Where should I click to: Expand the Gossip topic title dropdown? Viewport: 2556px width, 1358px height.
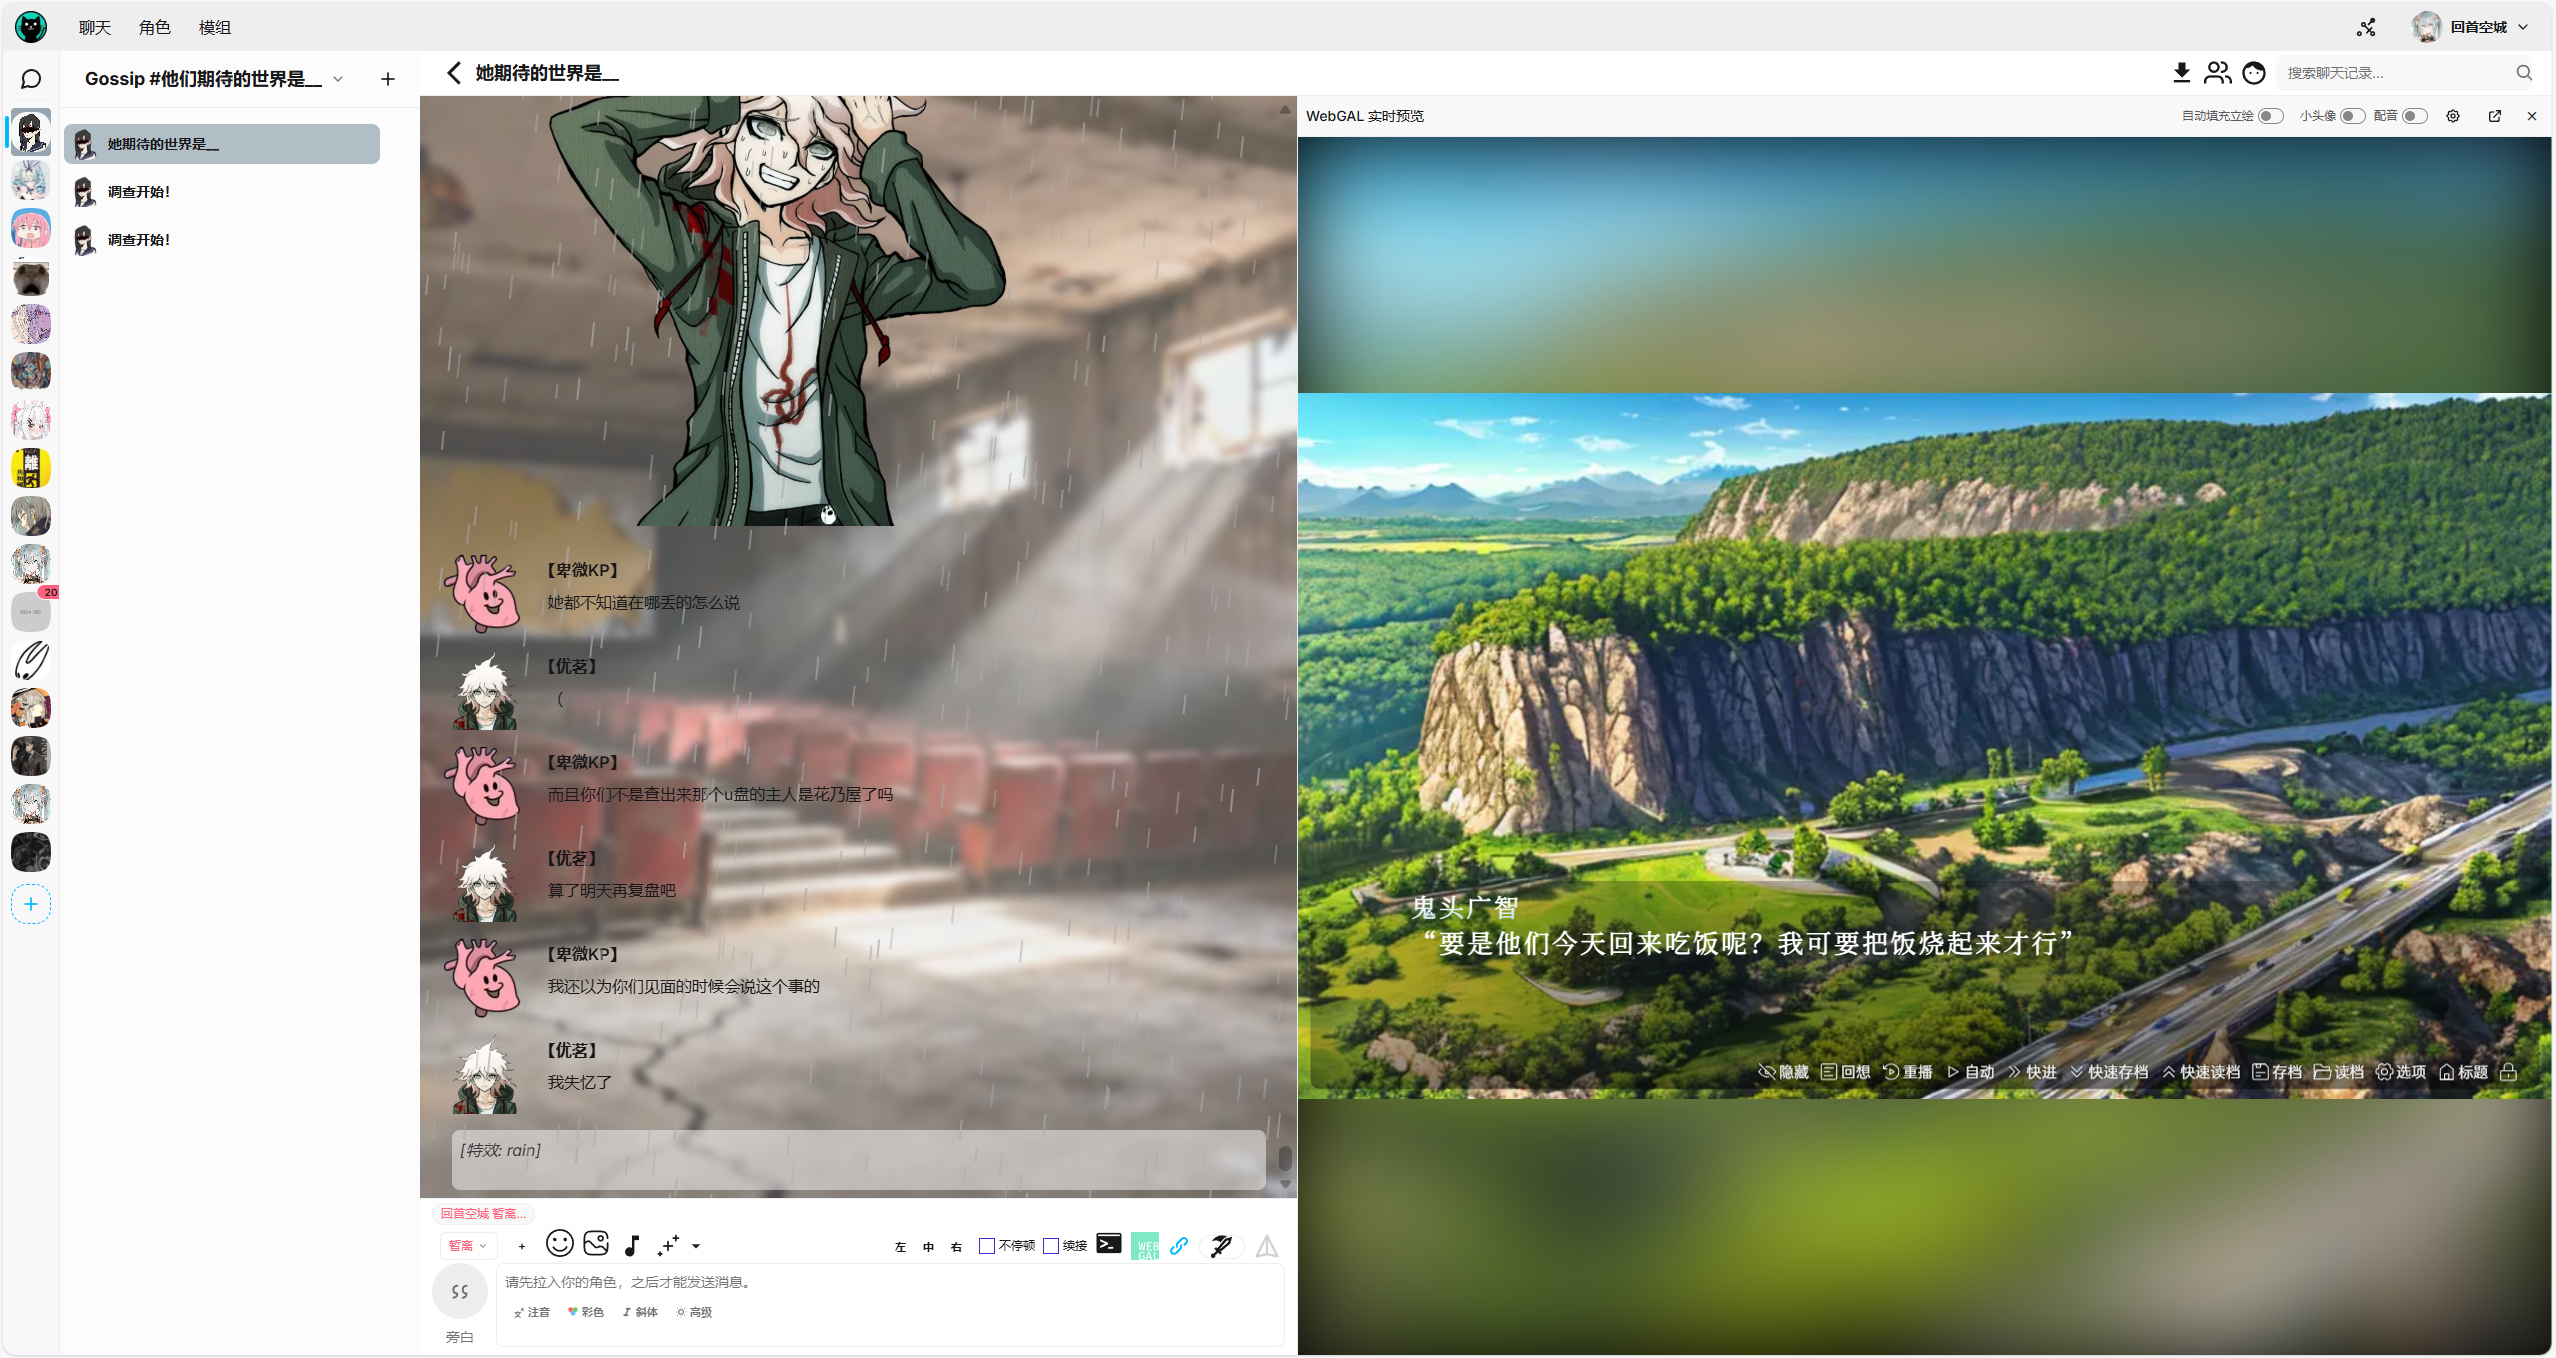point(339,78)
